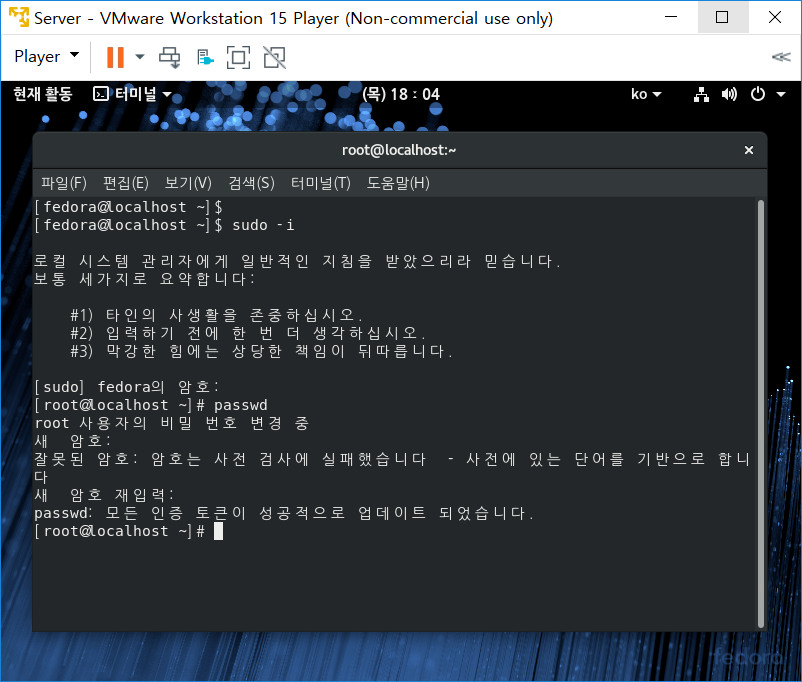802x682 pixels.
Task: Click the terminal vertical scrollbar
Action: (761, 414)
